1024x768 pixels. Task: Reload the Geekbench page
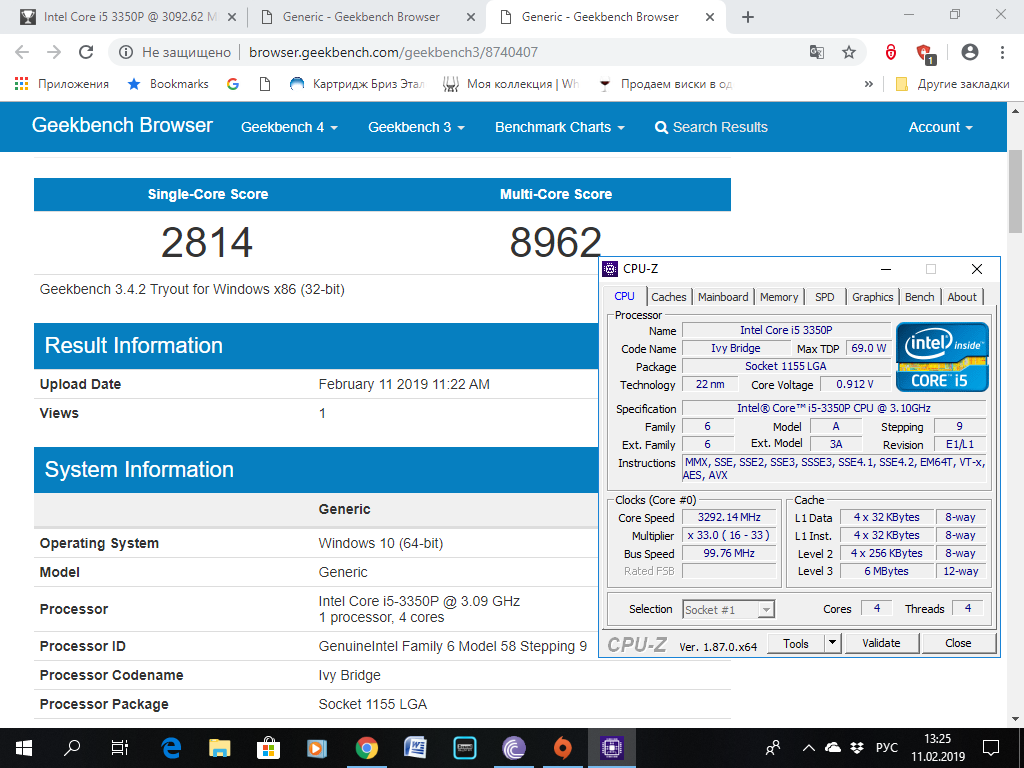[86, 52]
